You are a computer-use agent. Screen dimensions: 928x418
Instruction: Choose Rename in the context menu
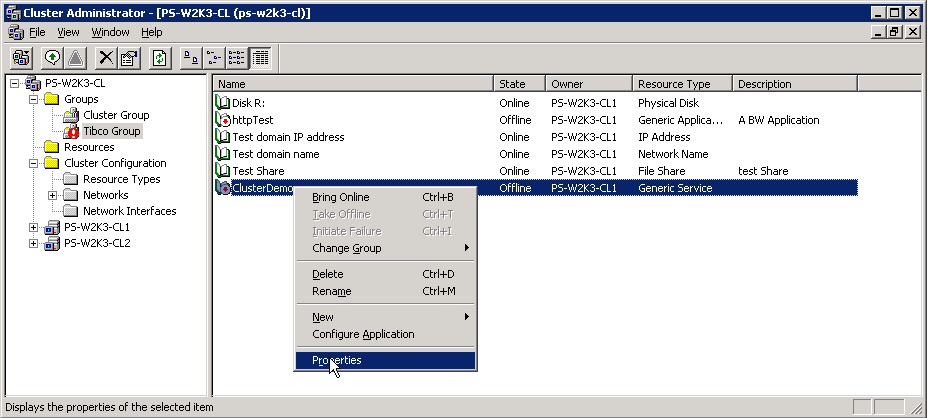(x=385, y=291)
